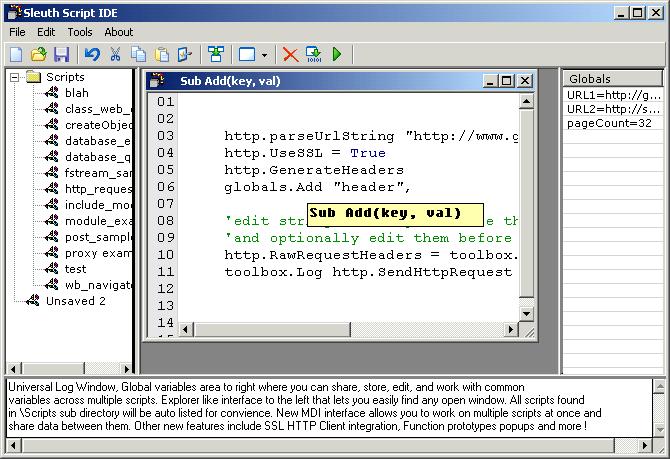Click the Undo arrow icon
Screen dimensions: 670x459
(x=92, y=54)
